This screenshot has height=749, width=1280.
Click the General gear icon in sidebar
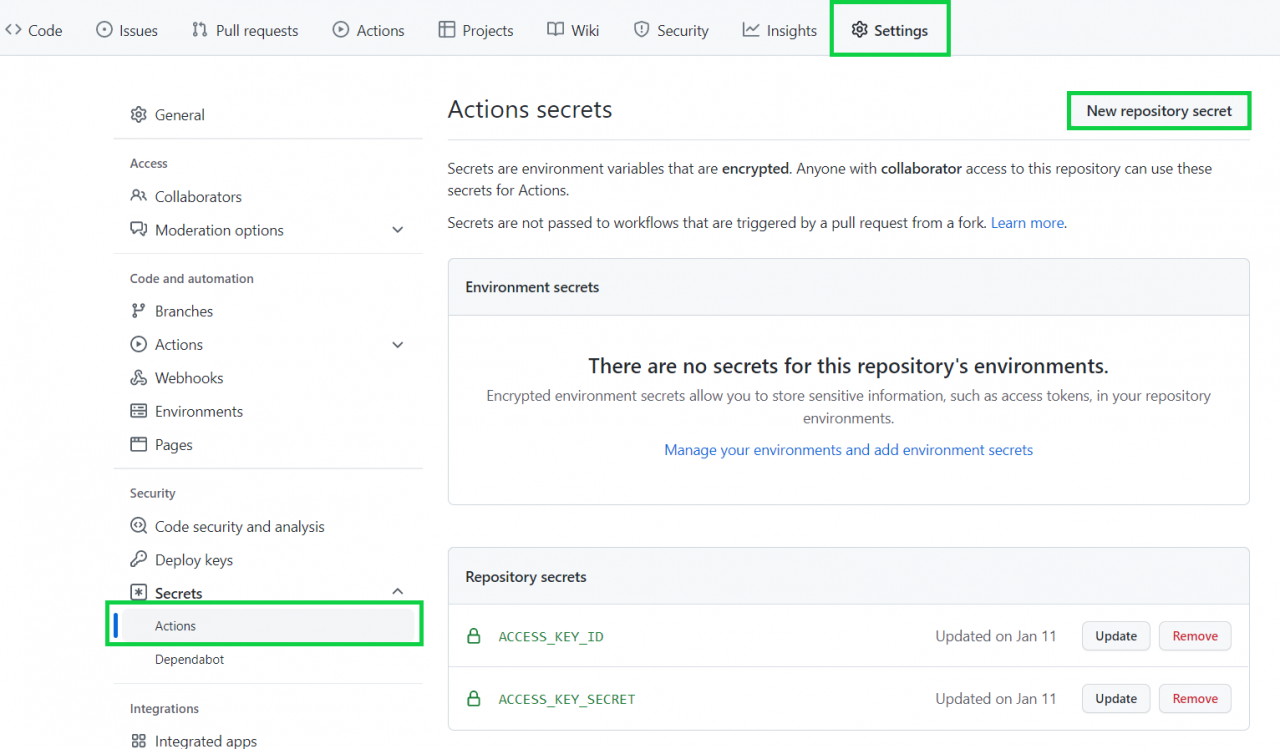tap(139, 115)
